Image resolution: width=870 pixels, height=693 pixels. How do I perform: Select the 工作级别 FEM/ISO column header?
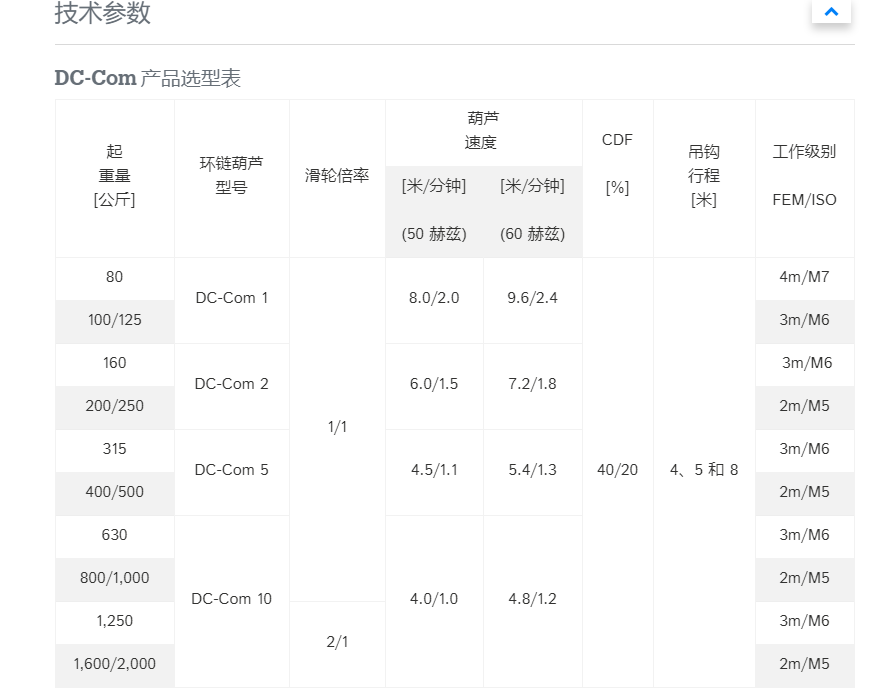click(804, 176)
